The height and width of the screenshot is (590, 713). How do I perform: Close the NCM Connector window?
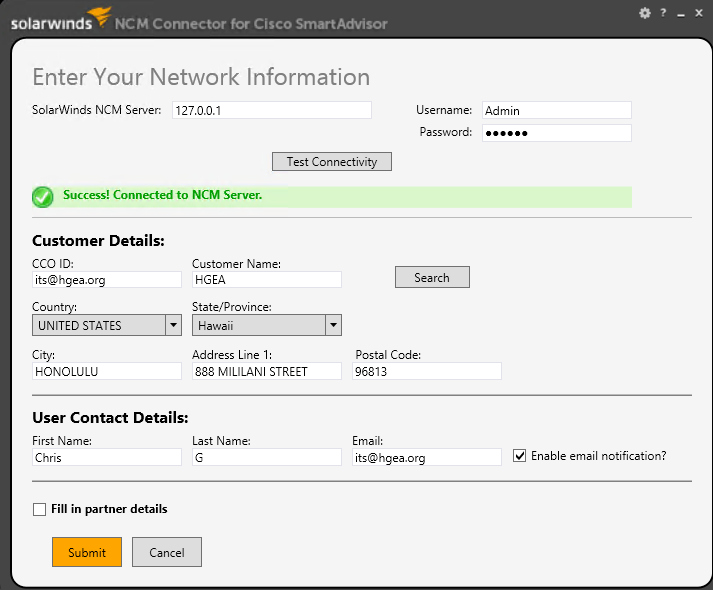click(699, 13)
